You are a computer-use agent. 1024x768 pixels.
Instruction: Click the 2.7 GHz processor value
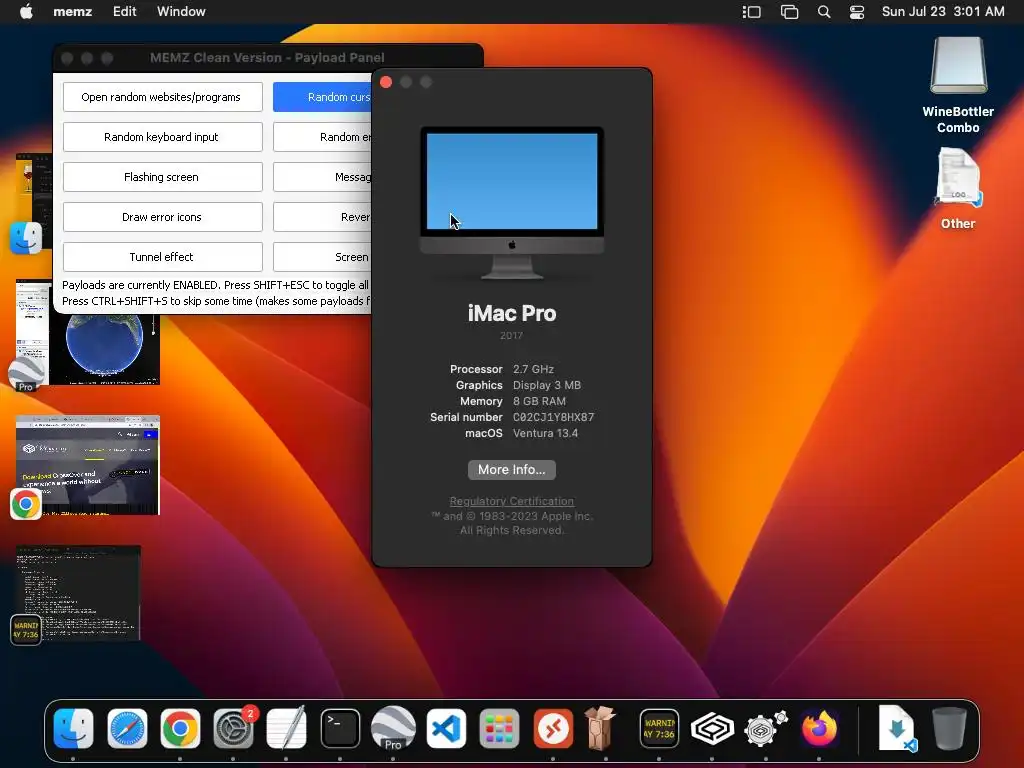pyautogui.click(x=533, y=369)
